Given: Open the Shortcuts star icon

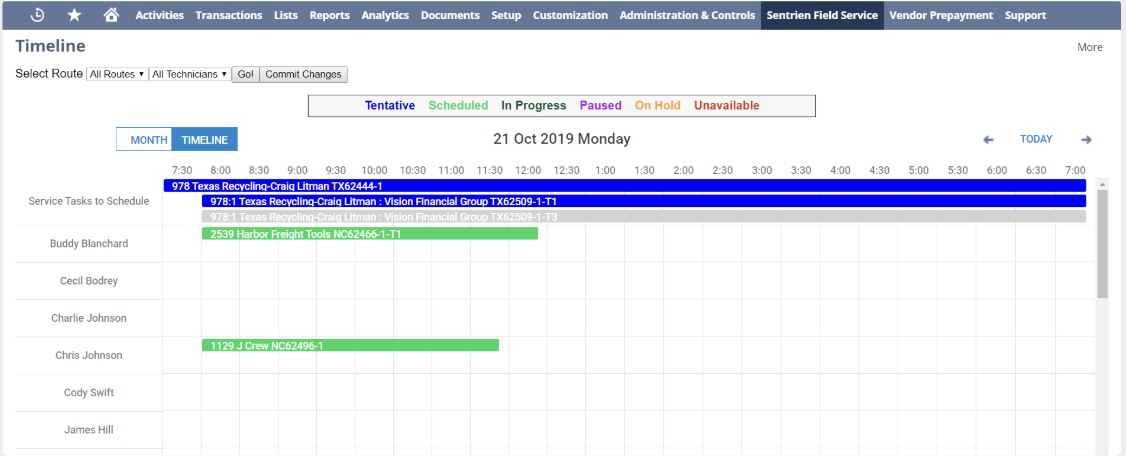Looking at the screenshot, I should coord(75,15).
